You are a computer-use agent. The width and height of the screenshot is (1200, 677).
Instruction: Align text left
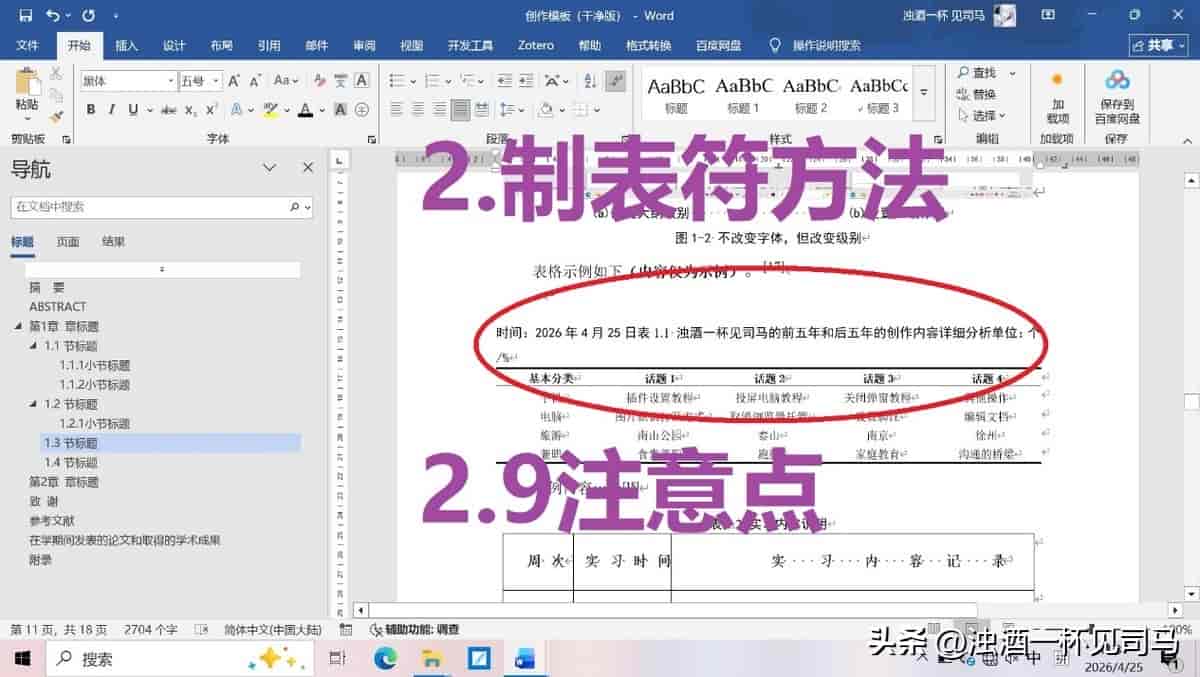tap(396, 109)
